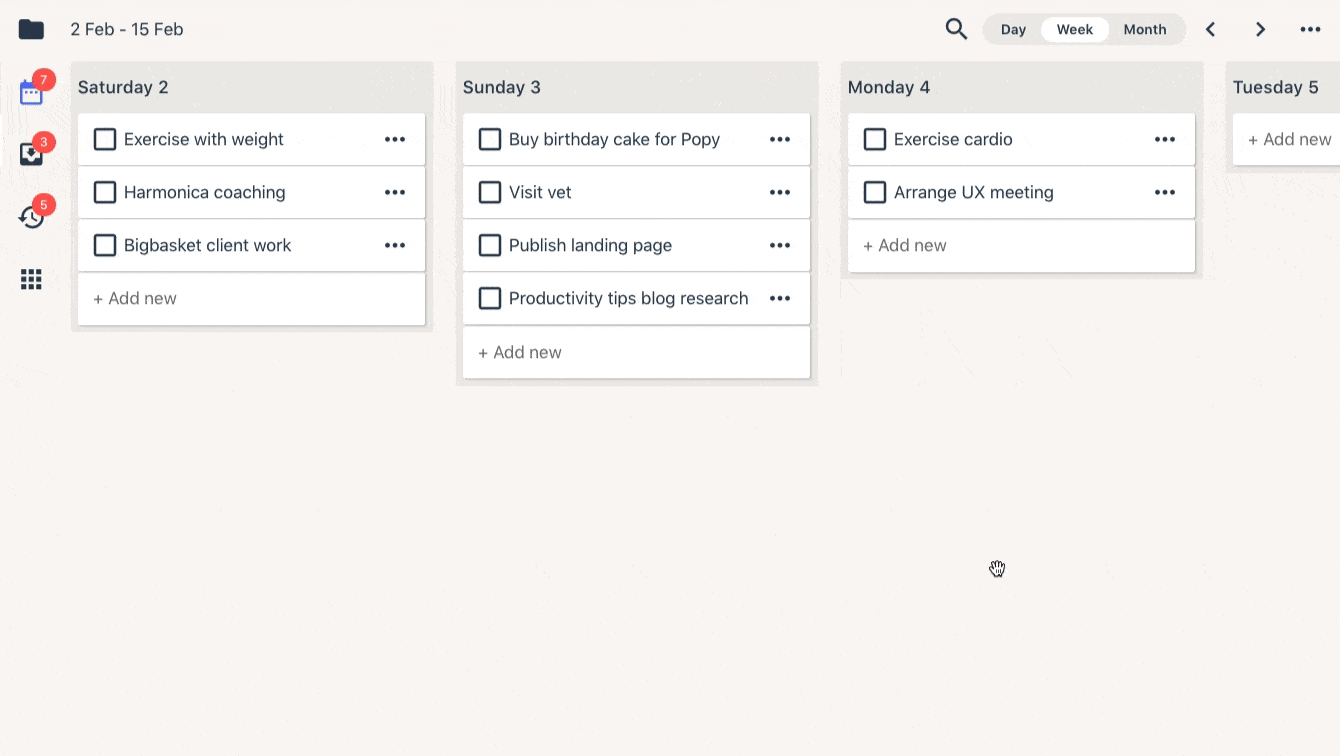Open the apps grid icon in sidebar
This screenshot has height=756, width=1340.
(x=31, y=280)
